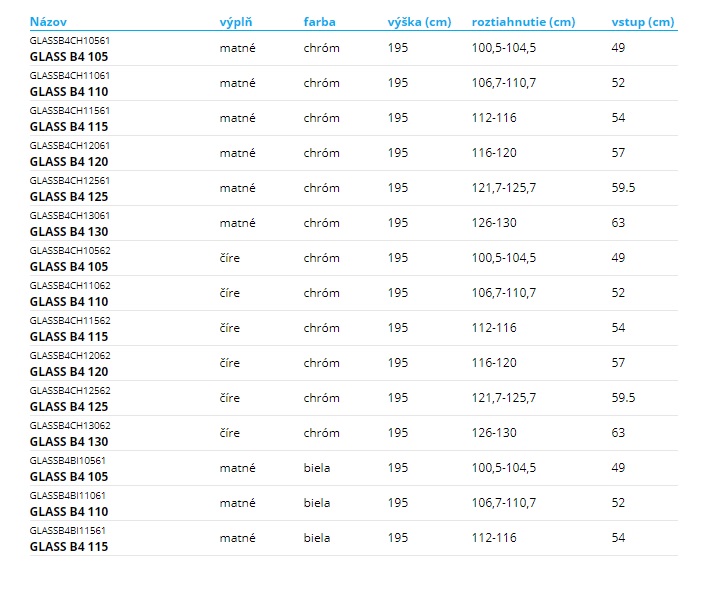The height and width of the screenshot is (591, 708).
Task: Click height 195 in GLASSB4CH11561 row
Action: [x=398, y=118]
